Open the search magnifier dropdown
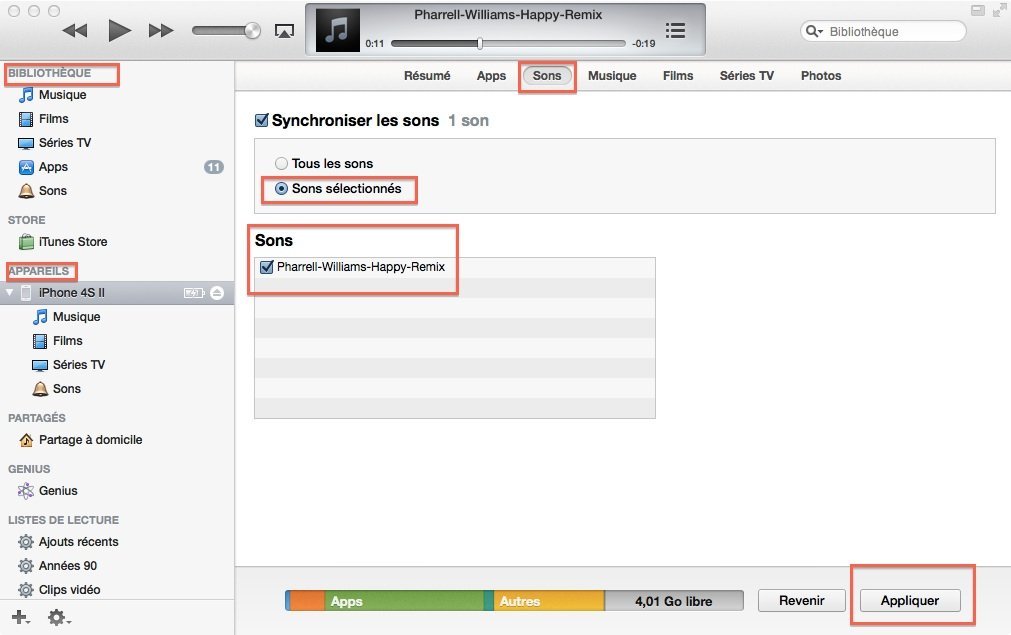 tap(814, 31)
